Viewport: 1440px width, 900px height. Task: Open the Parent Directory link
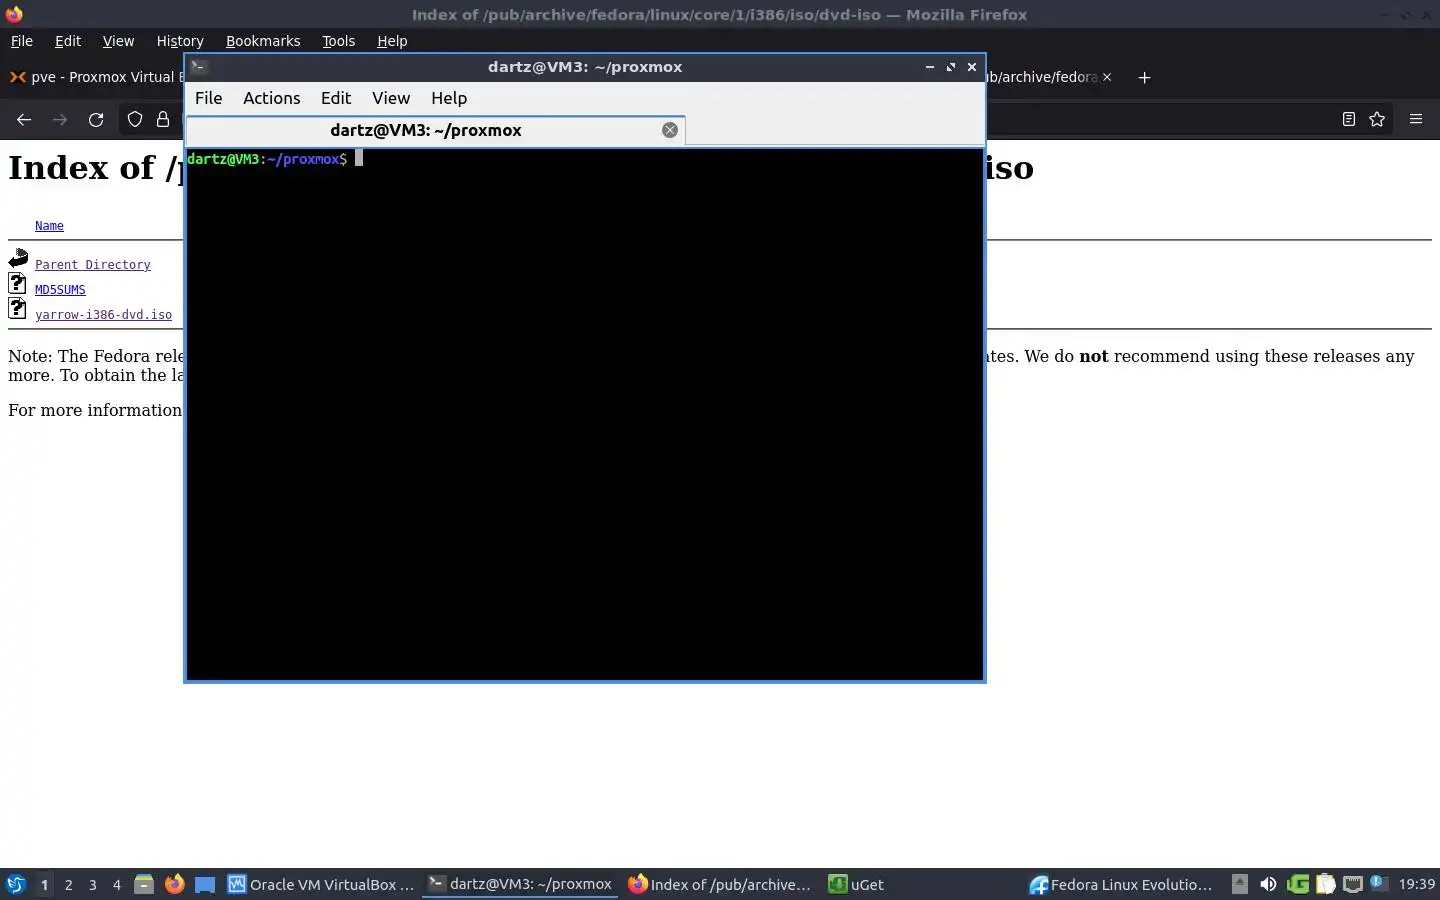(x=93, y=265)
